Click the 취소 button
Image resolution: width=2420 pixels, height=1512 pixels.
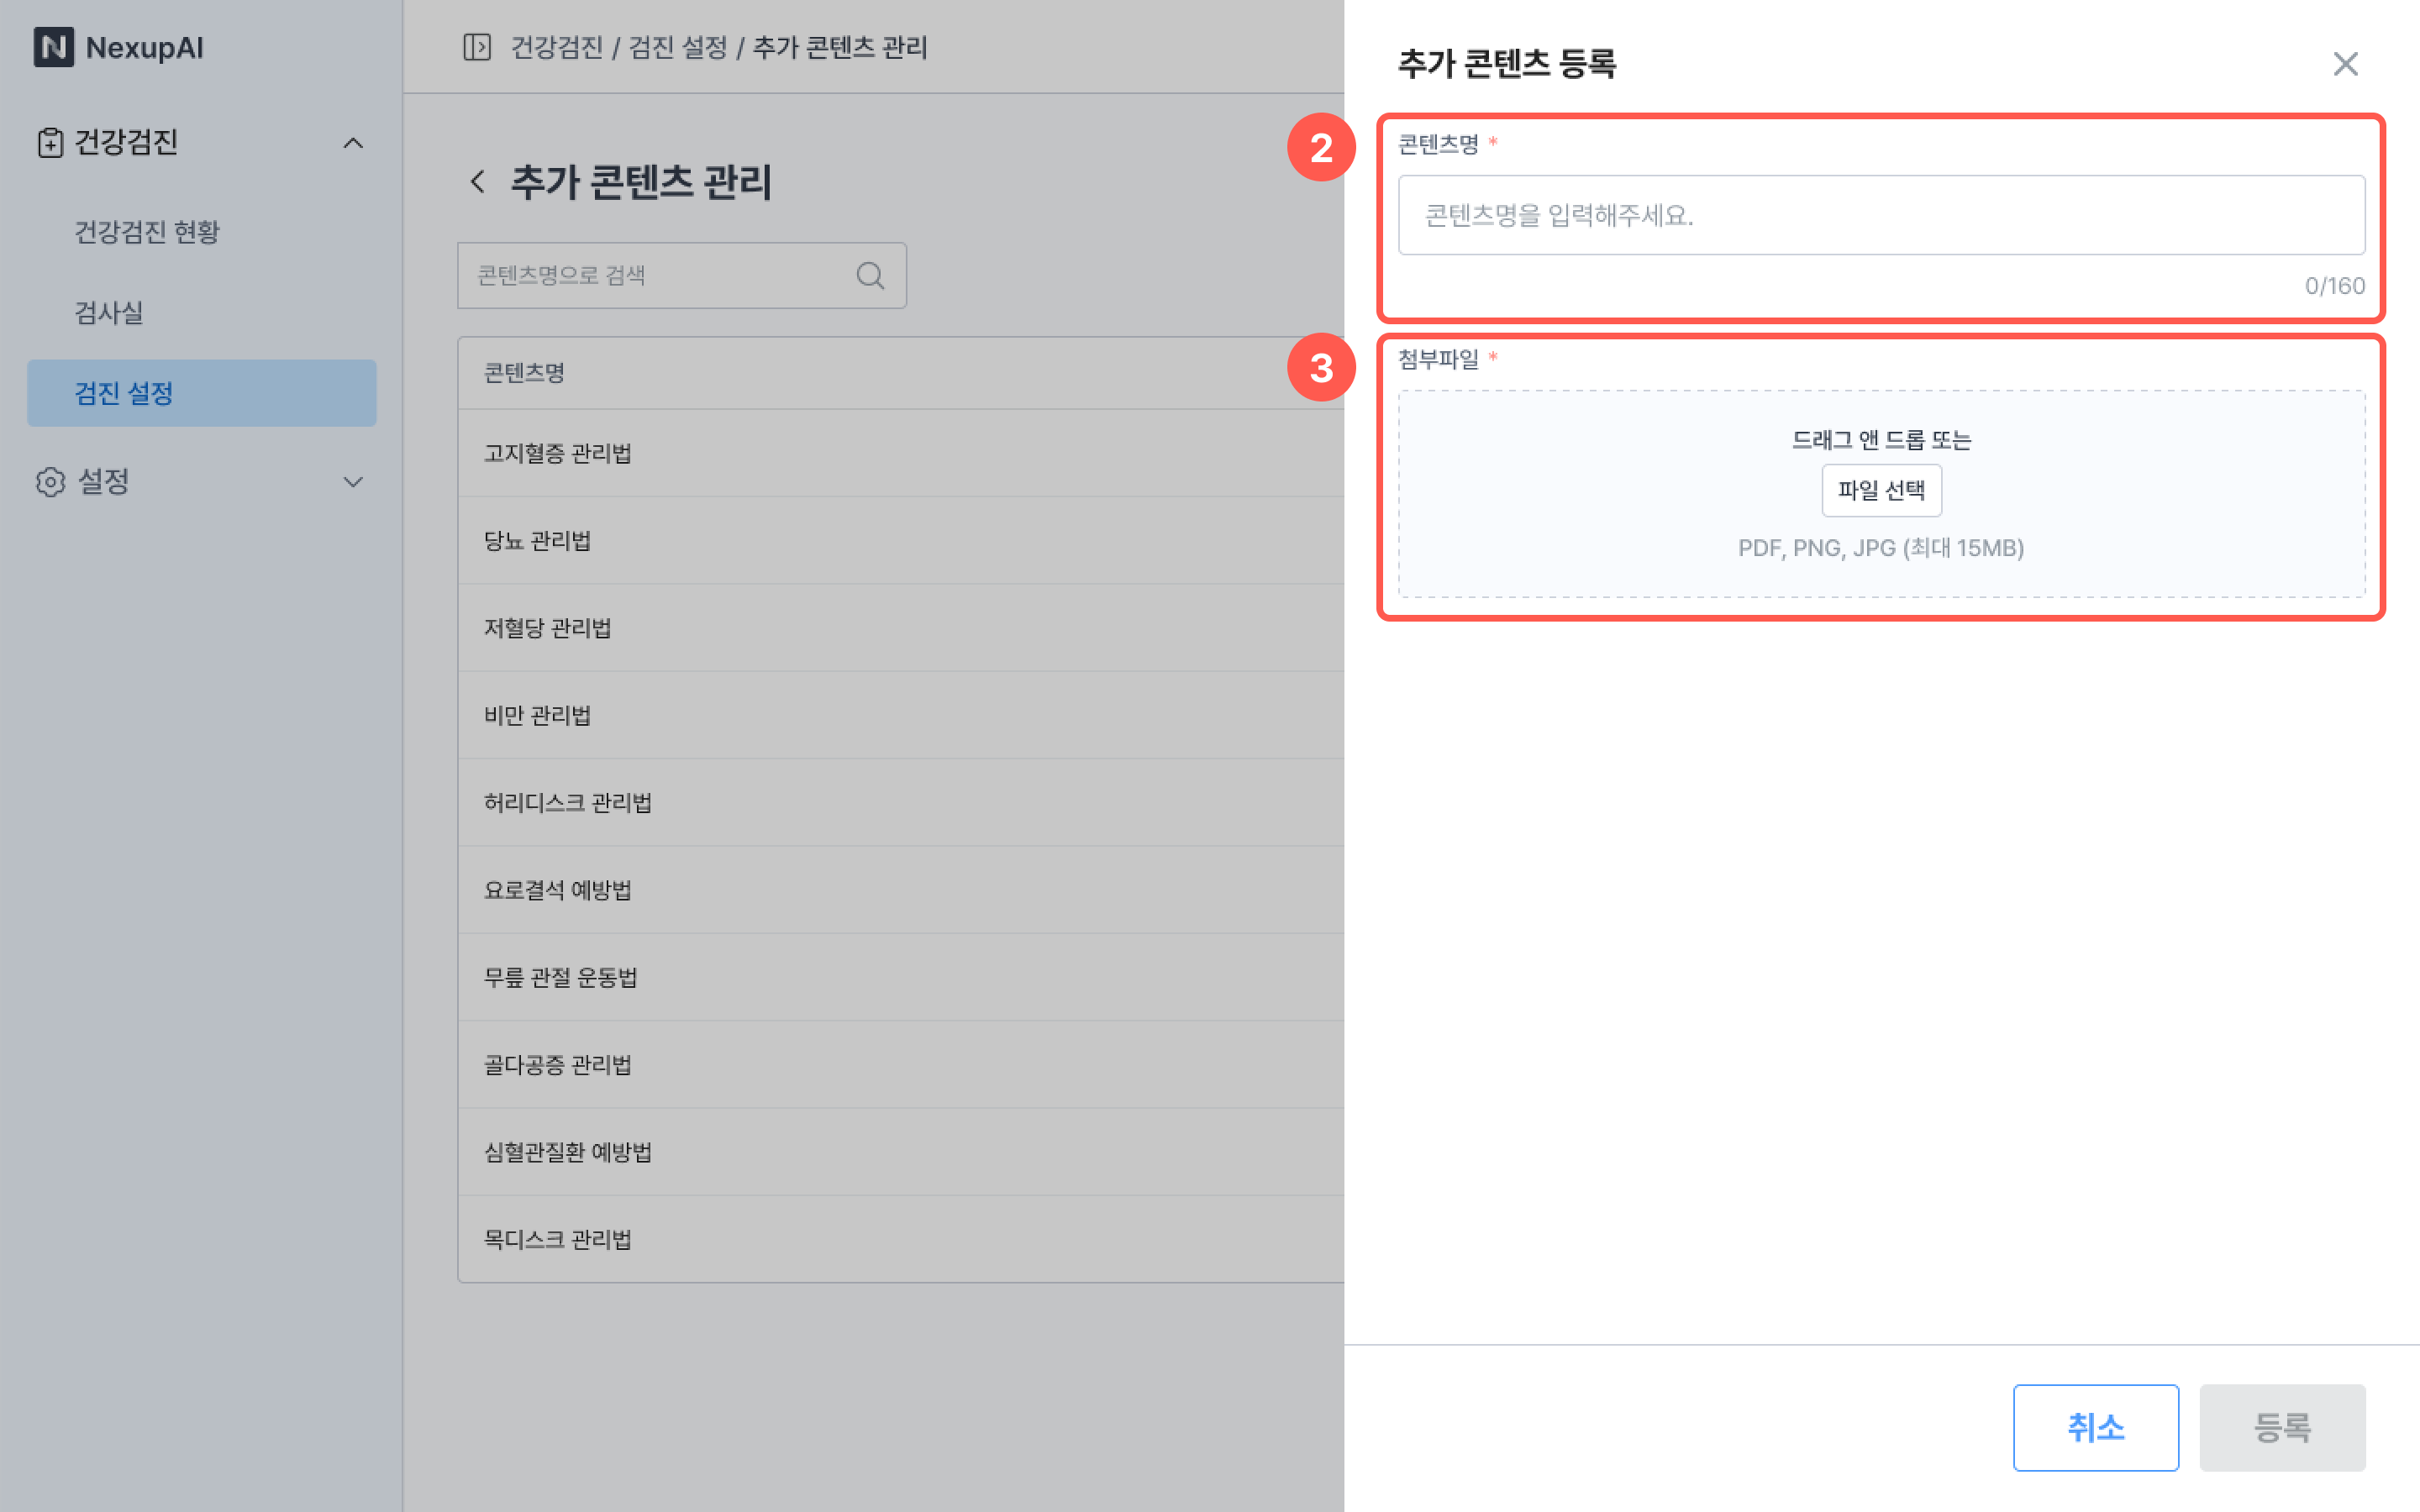coord(2095,1427)
